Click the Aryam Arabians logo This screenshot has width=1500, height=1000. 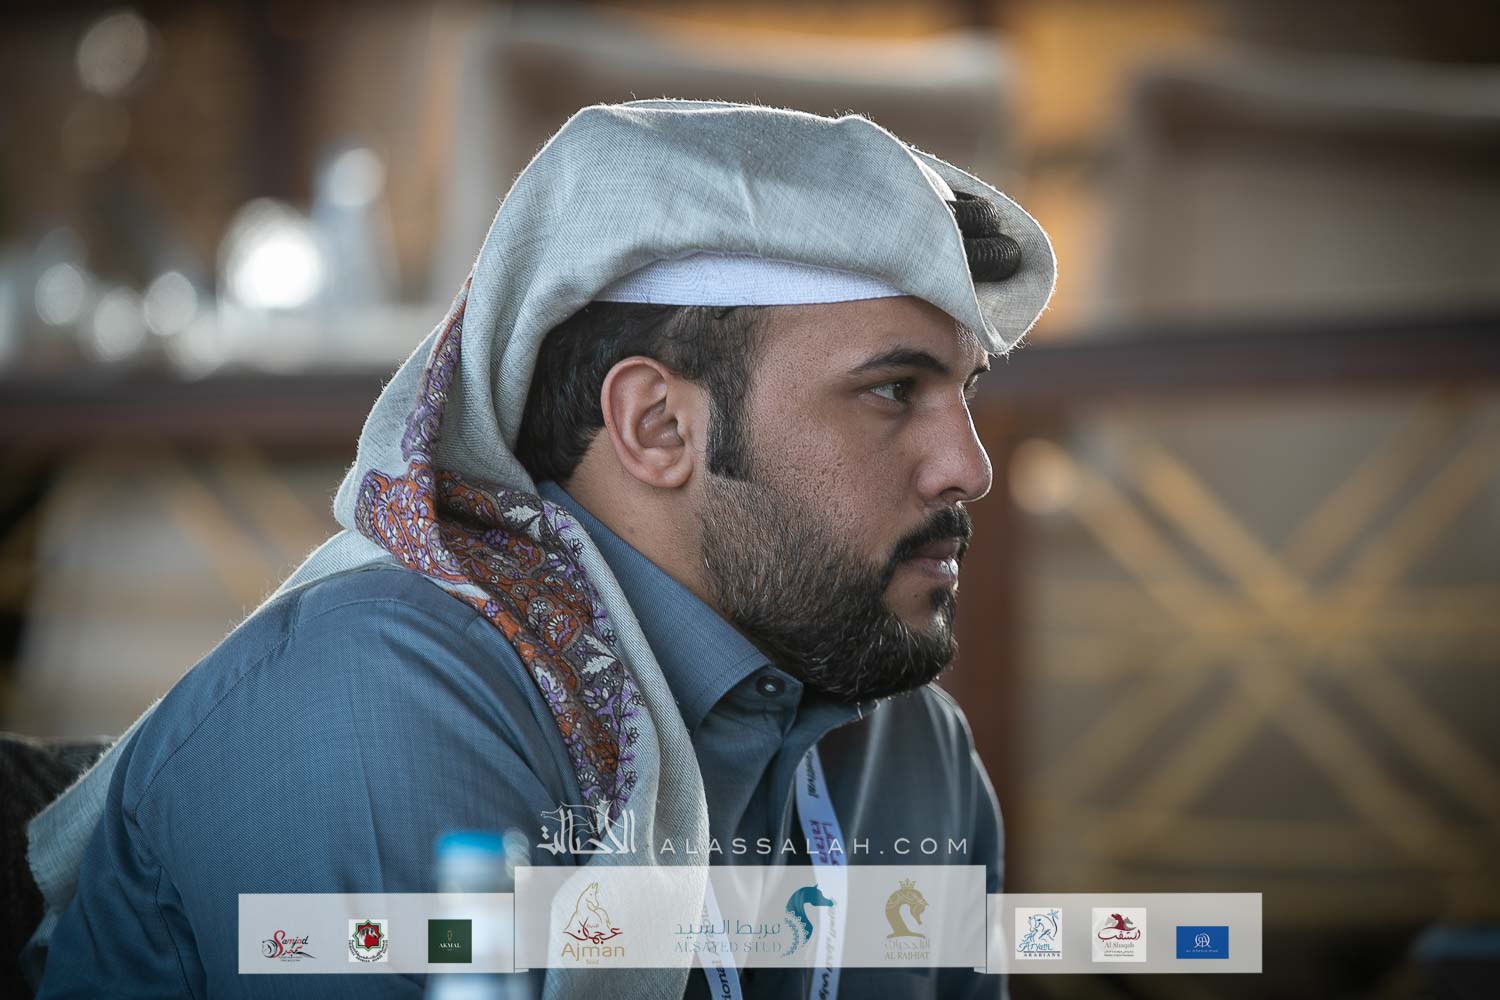[1037, 936]
